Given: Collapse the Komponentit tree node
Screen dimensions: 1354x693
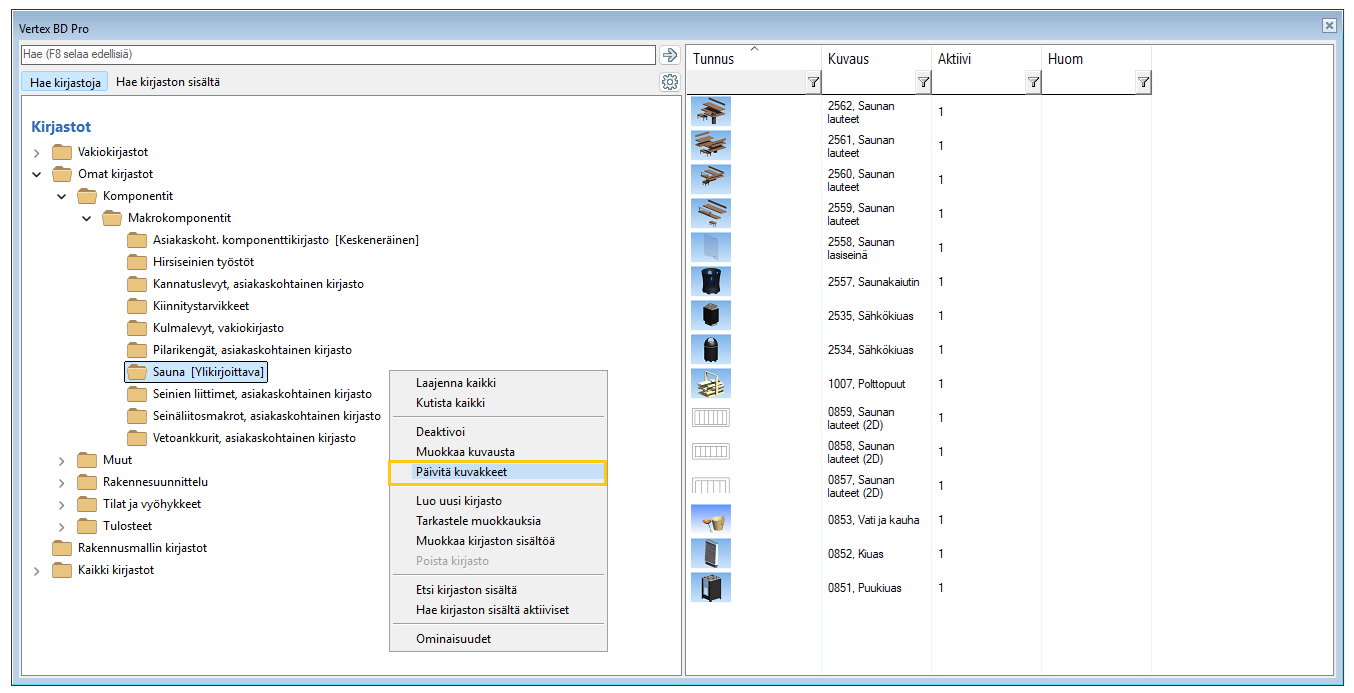Looking at the screenshot, I should (62, 197).
